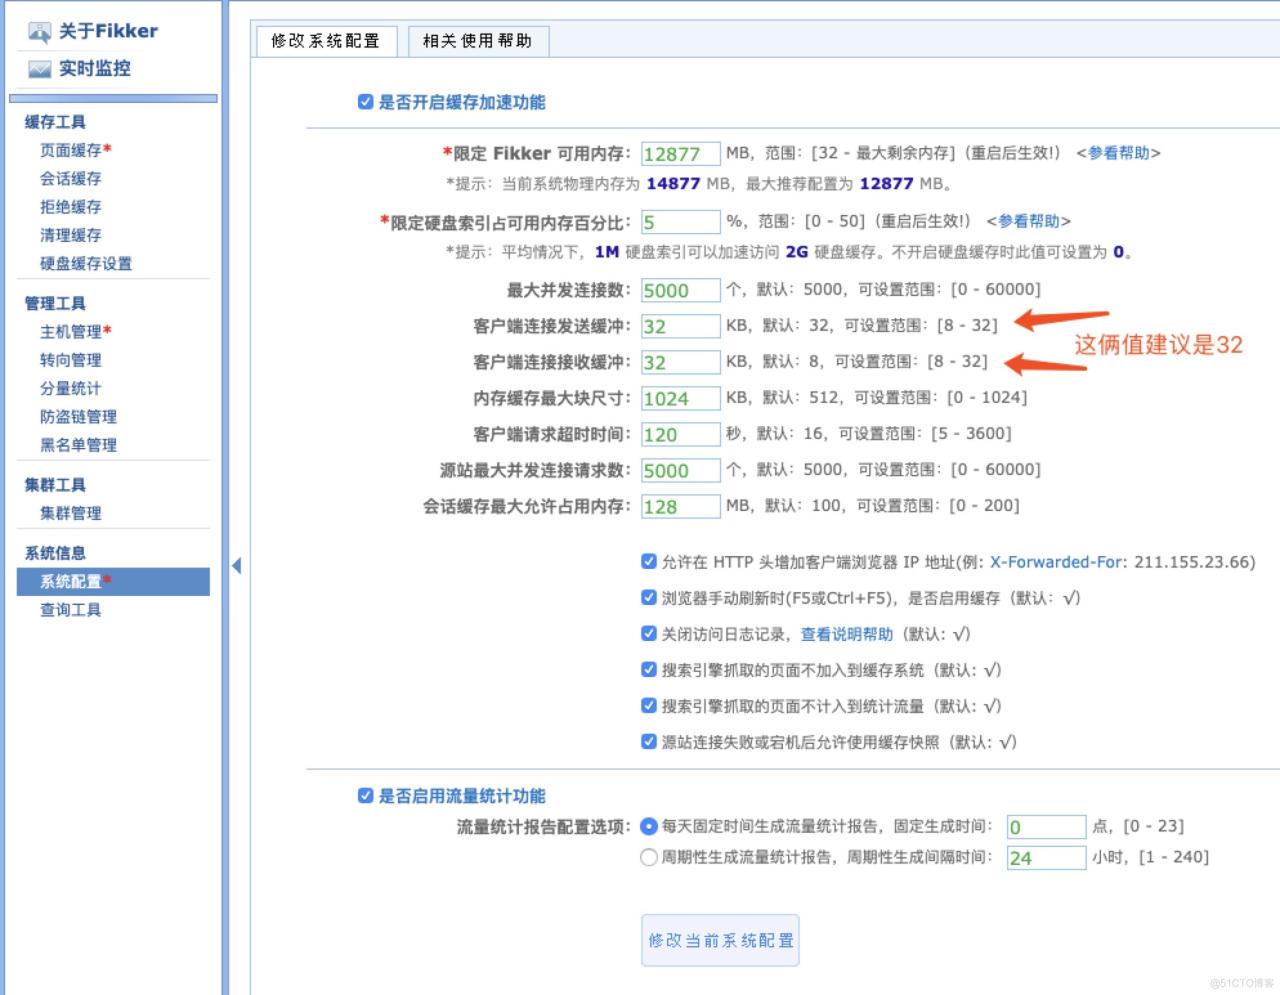Open 参看帮助 link beside Fikker memory limit
The height and width of the screenshot is (995, 1280).
(x=1118, y=153)
